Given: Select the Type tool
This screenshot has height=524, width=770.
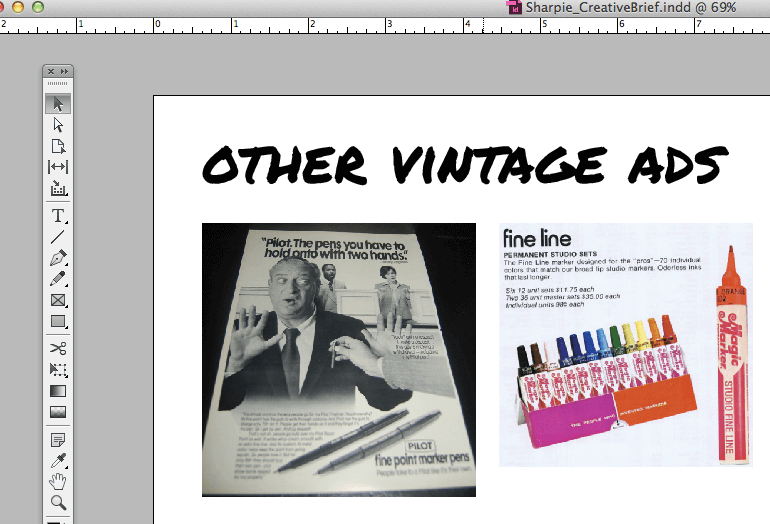Looking at the screenshot, I should [58, 216].
